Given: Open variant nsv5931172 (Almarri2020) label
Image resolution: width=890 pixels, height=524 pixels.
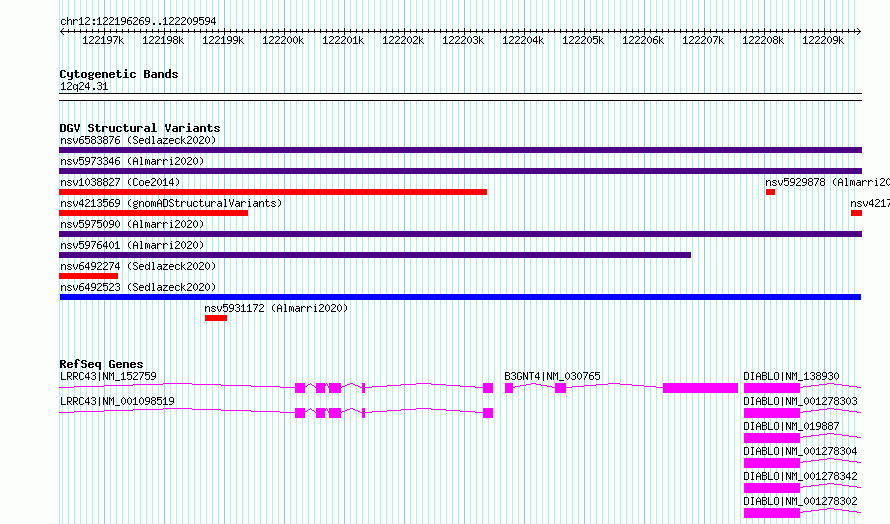Looking at the screenshot, I should coord(276,308).
